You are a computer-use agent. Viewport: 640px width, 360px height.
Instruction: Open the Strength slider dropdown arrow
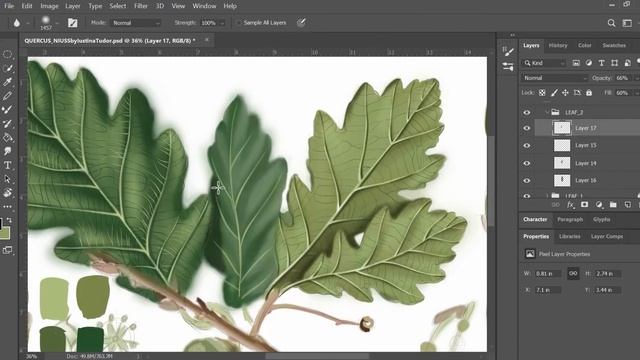pos(222,23)
